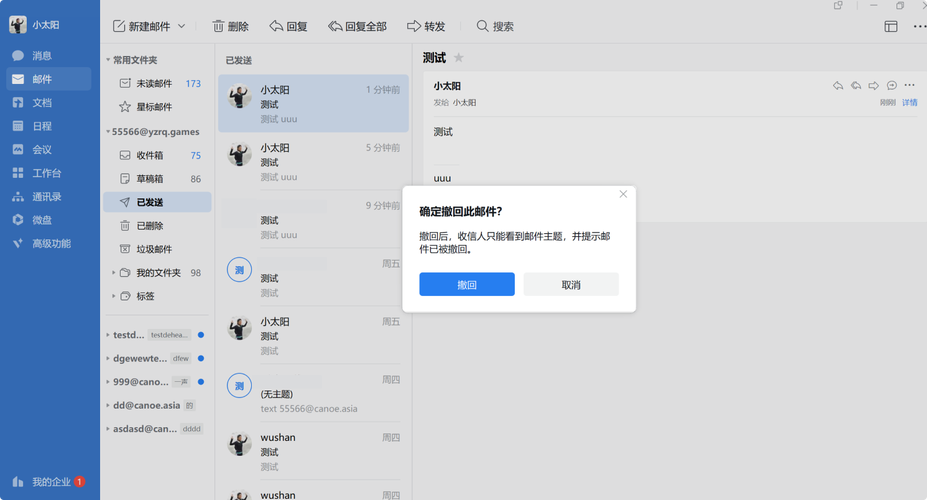Image resolution: width=927 pixels, height=500 pixels.
Task: Open the message header more options
Action: pos(909,86)
